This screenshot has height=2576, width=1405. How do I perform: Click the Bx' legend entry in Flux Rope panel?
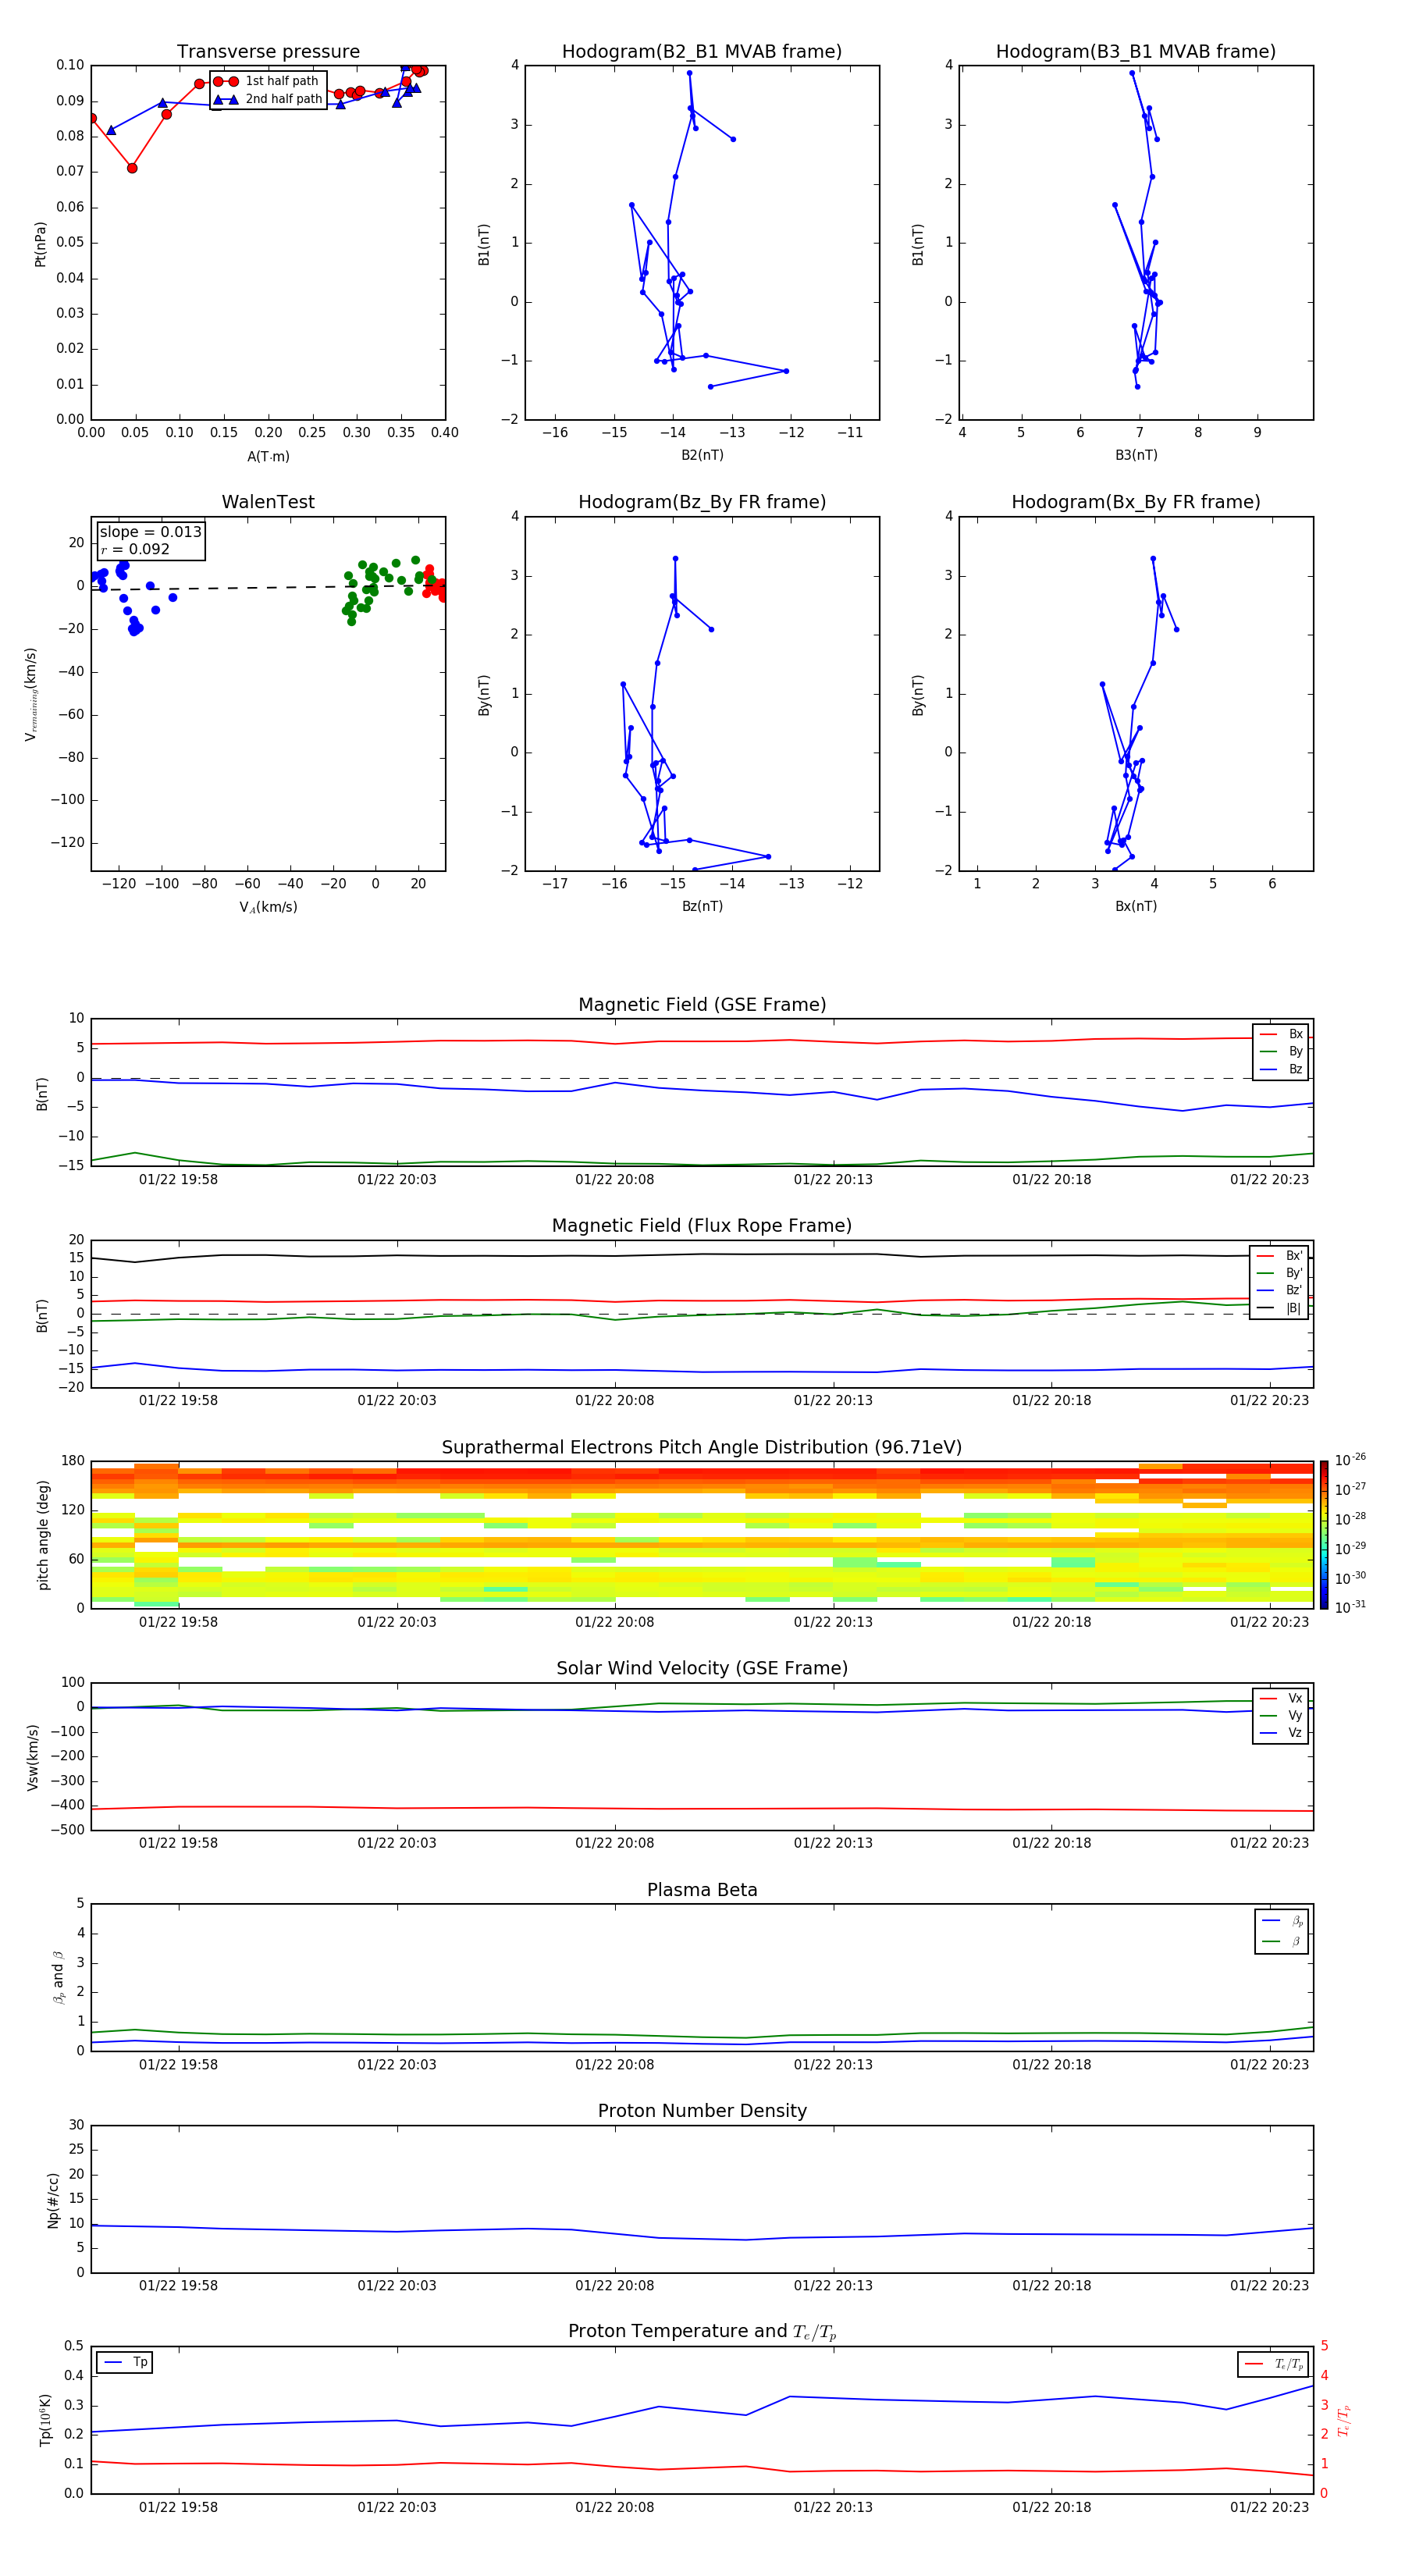click(1280, 1256)
